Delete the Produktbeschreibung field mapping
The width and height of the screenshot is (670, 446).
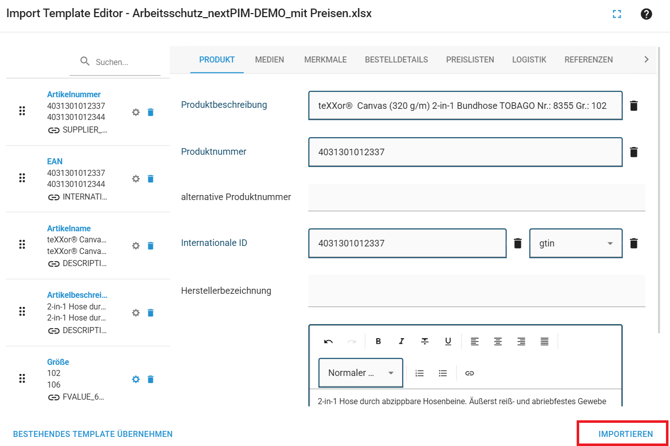pyautogui.click(x=633, y=106)
